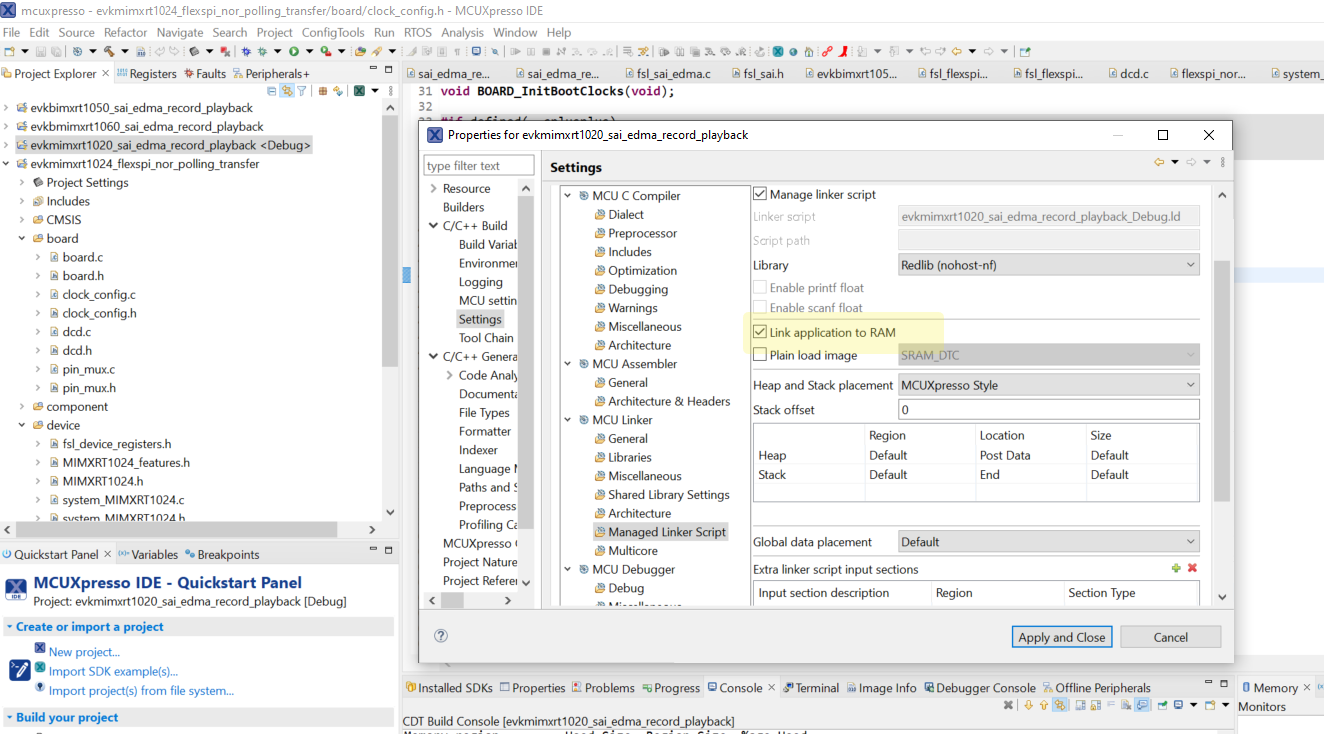Viewport: 1324px width, 734px height.
Task: Expand the device folder in Project Explorer
Action: click(20, 424)
